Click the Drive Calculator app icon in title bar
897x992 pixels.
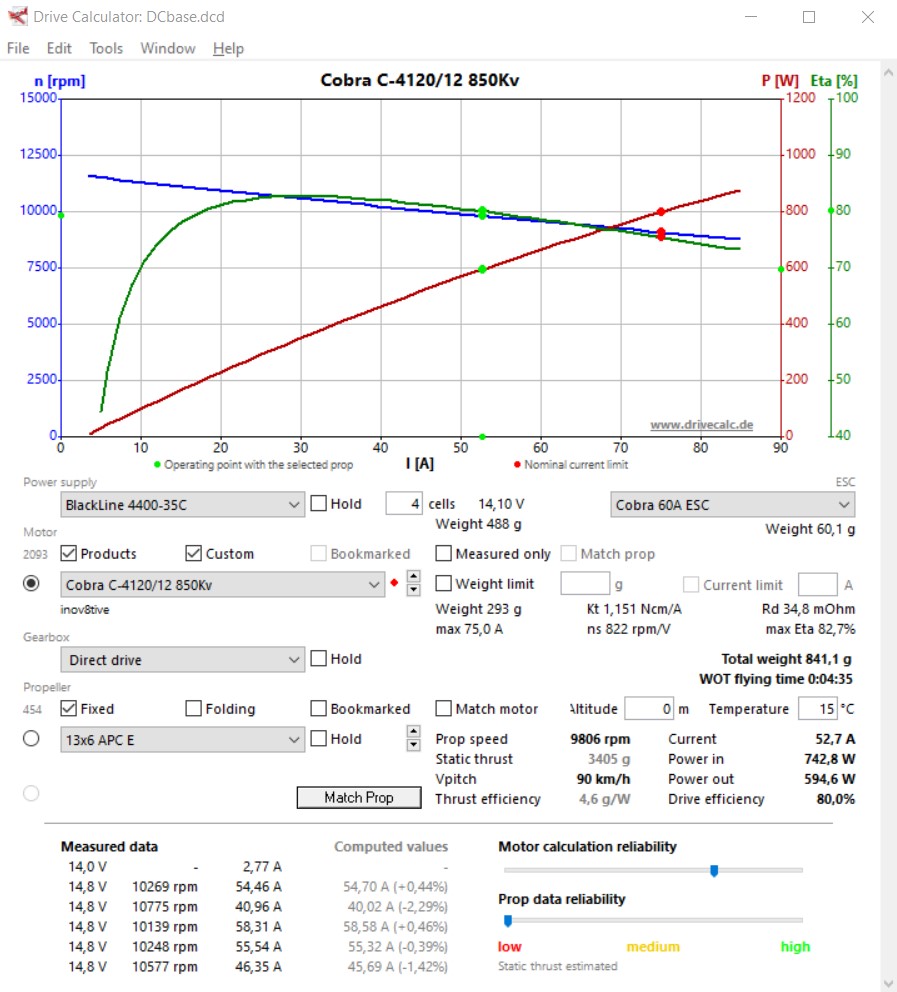coord(17,17)
